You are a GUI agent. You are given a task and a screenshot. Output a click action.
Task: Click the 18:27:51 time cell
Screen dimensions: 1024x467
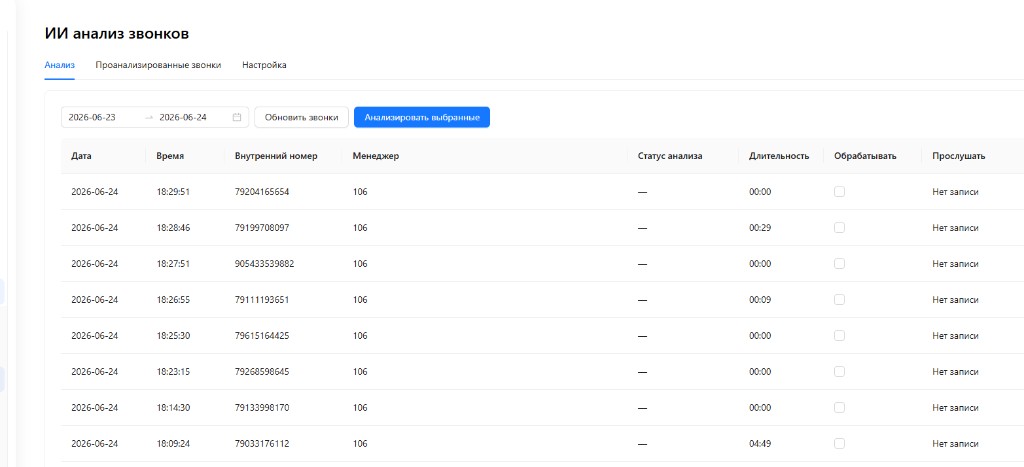173,264
